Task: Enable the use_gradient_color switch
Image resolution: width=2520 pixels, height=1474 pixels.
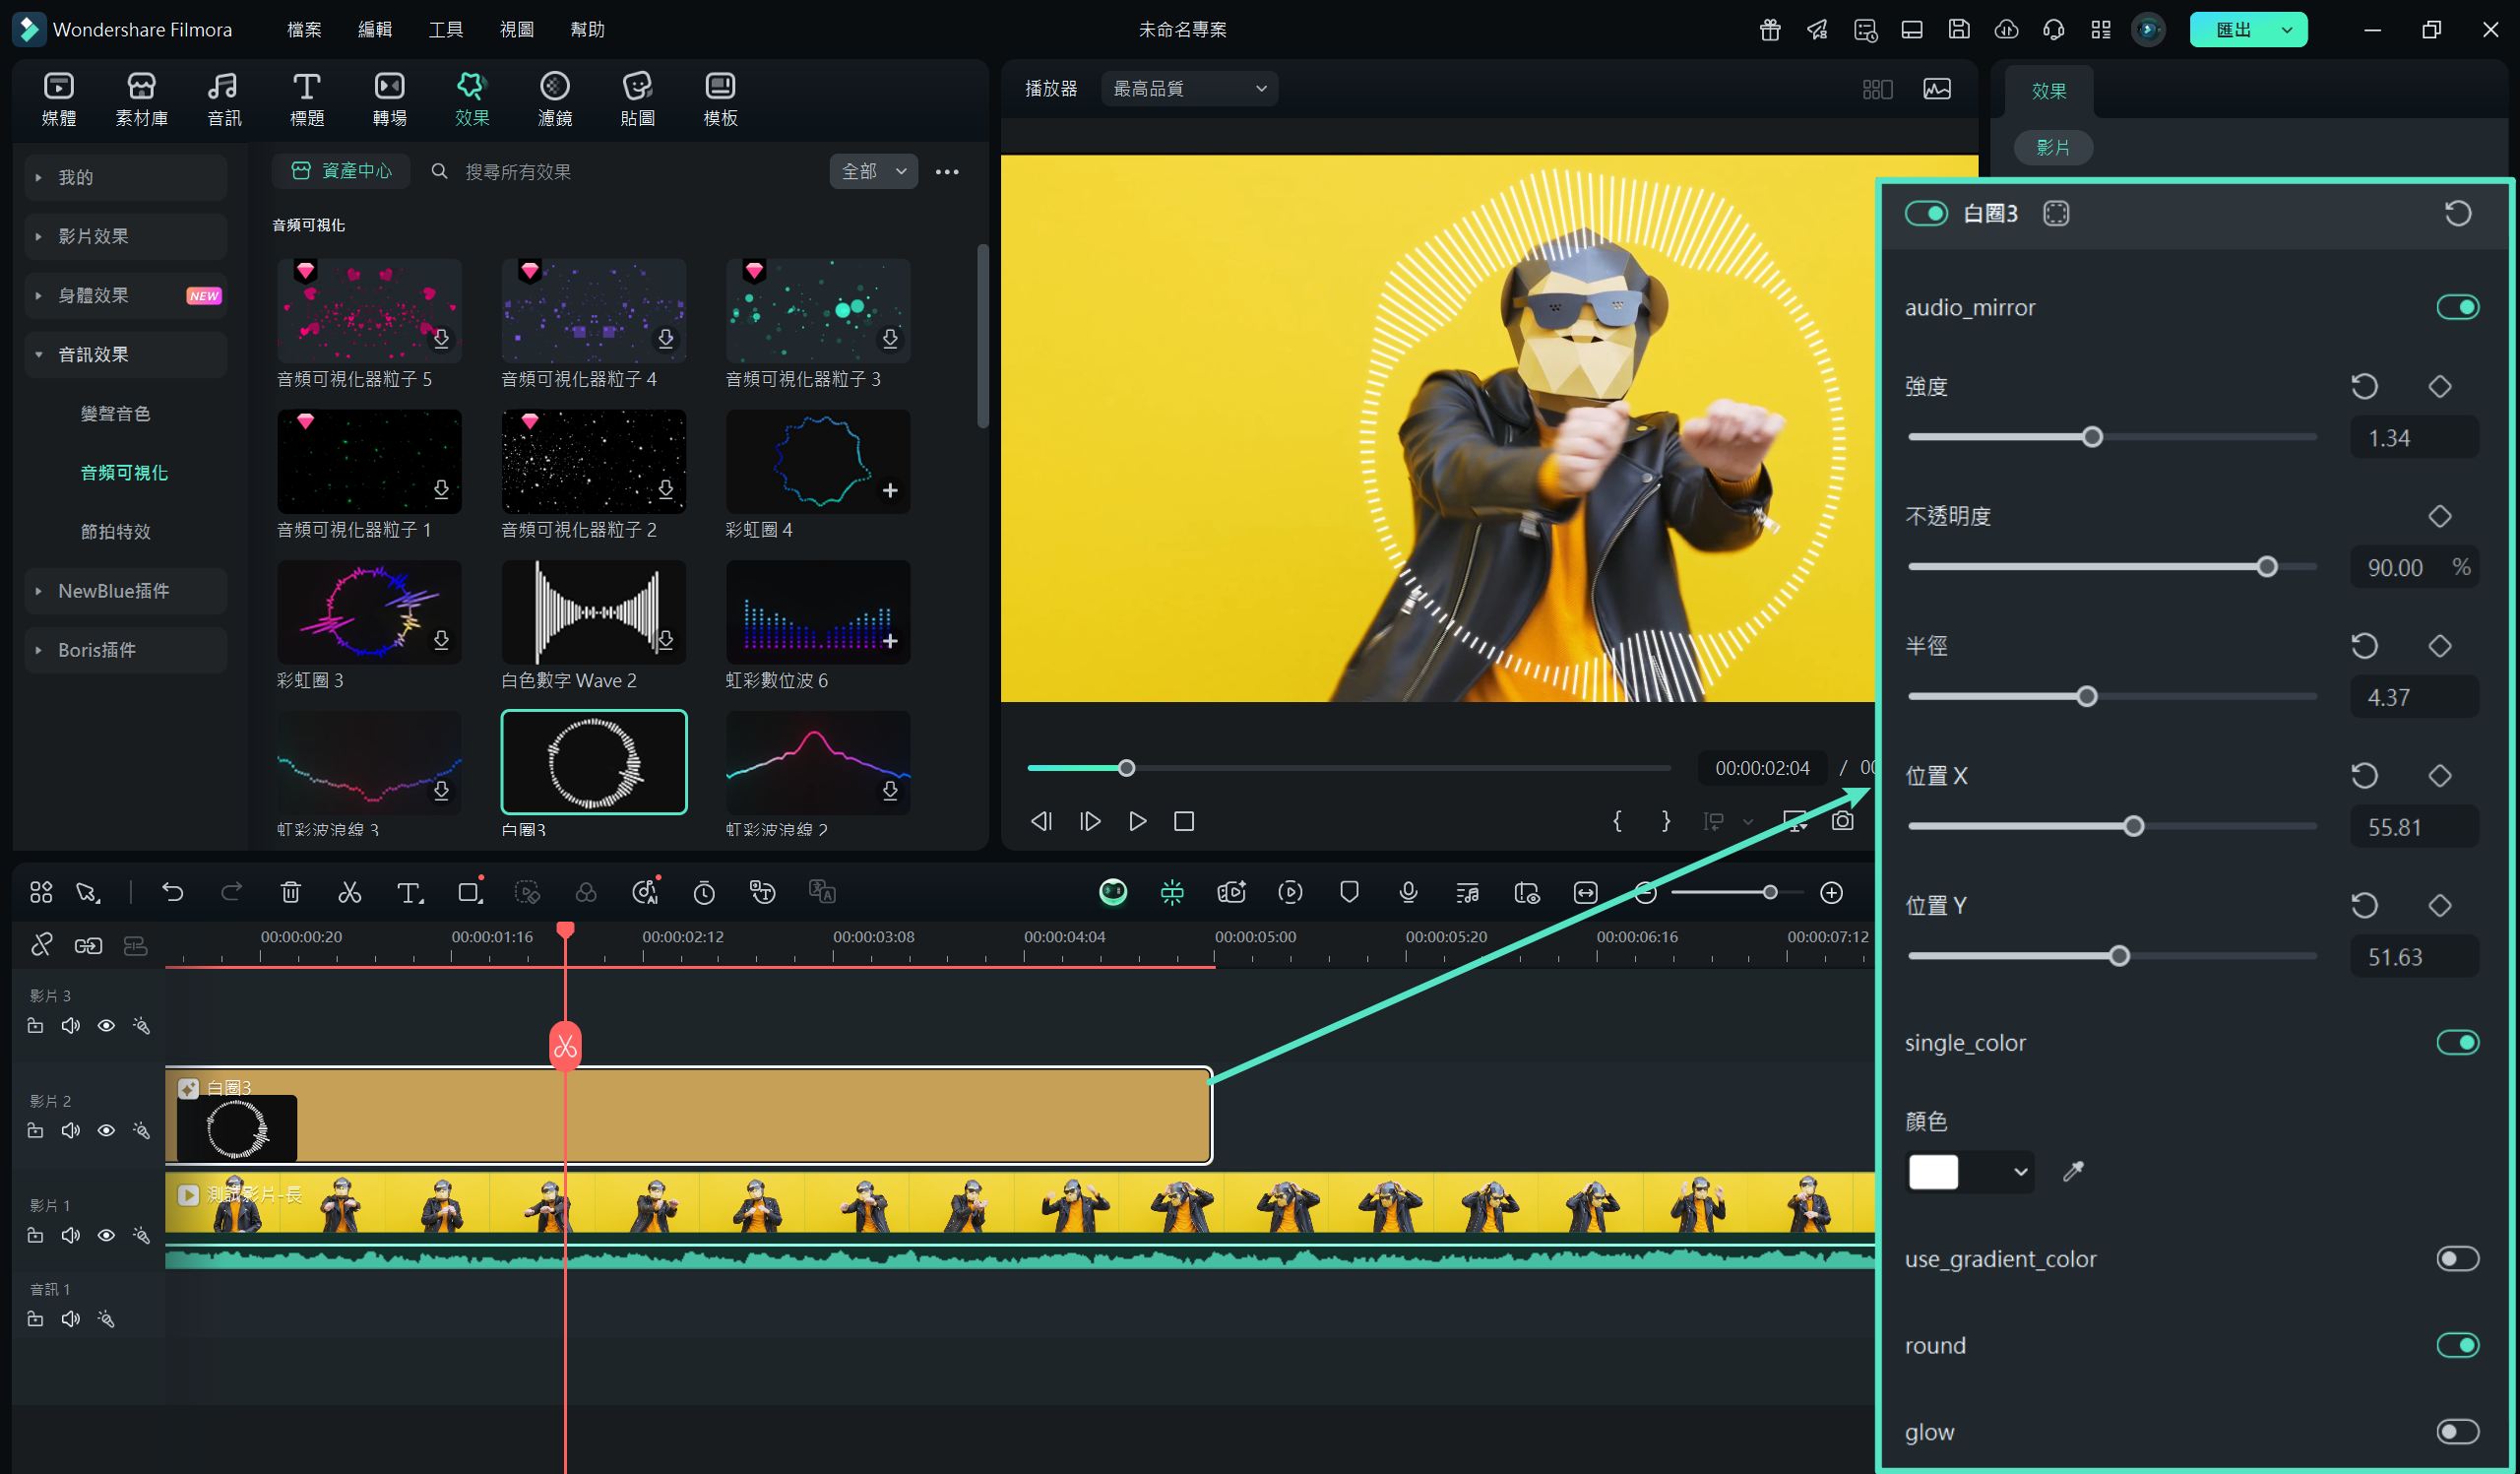Action: pyautogui.click(x=2458, y=1258)
